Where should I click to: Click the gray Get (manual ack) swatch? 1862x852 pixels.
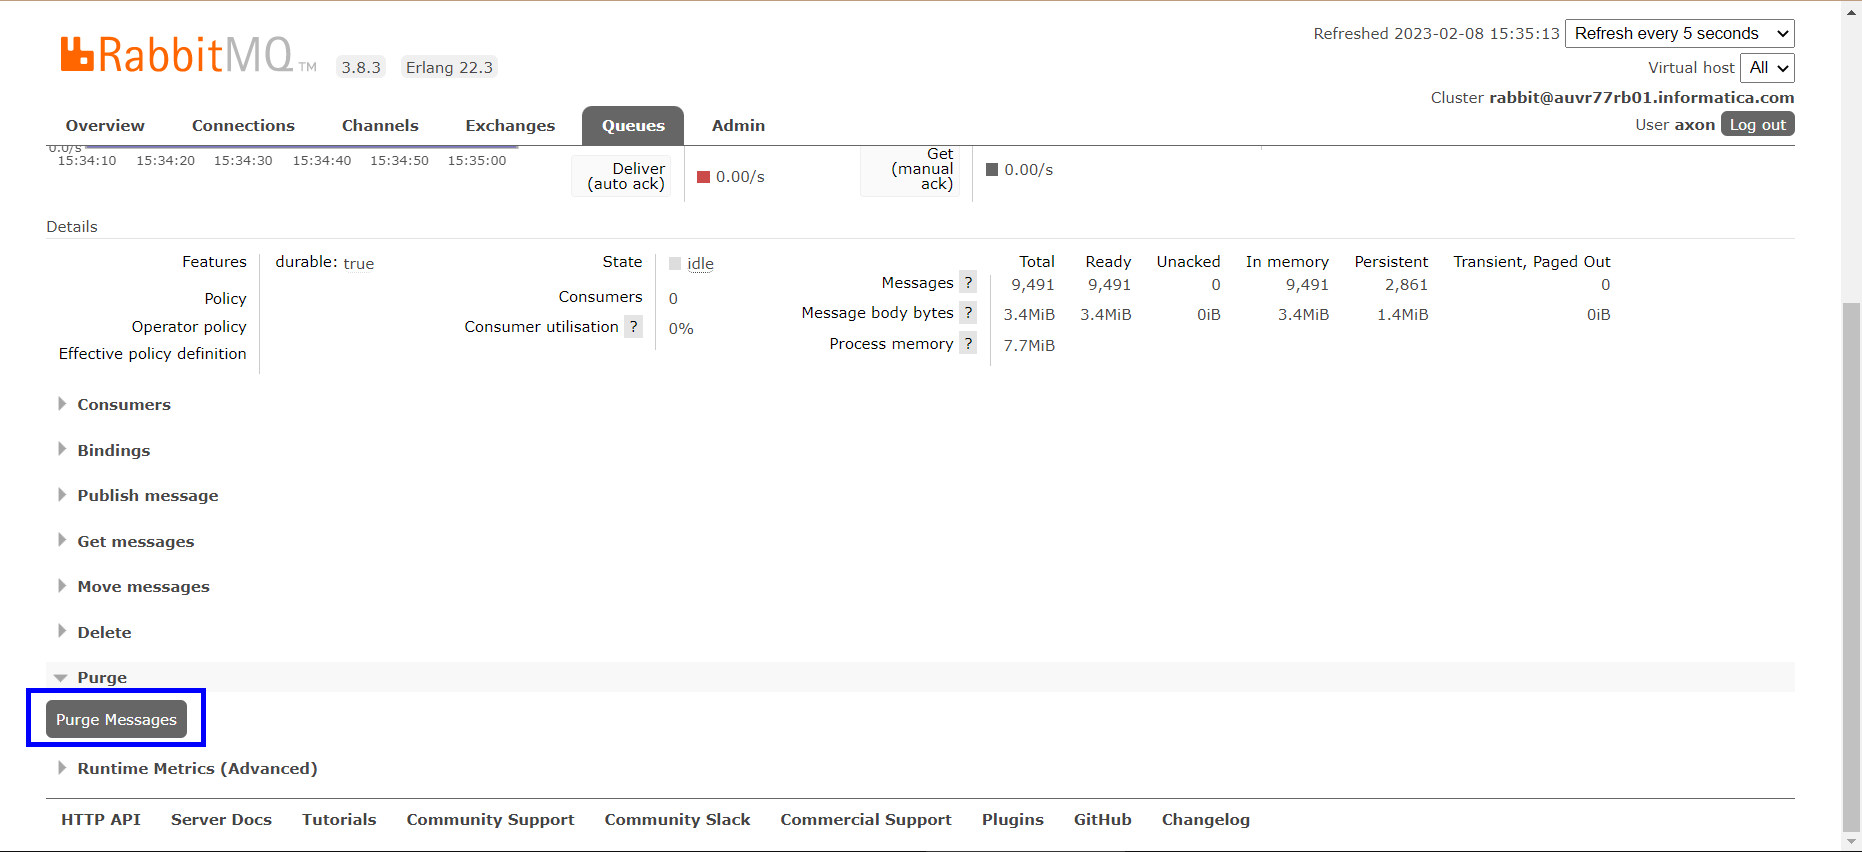pyautogui.click(x=992, y=170)
